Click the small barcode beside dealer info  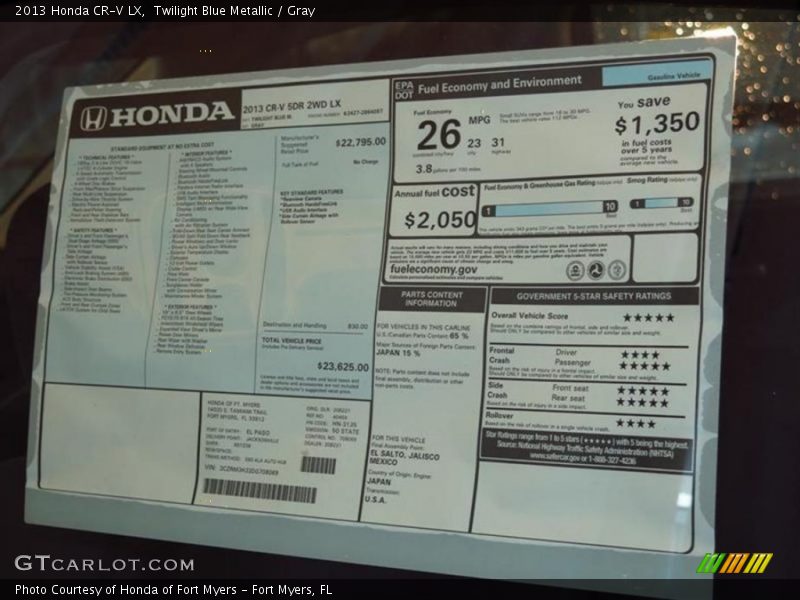(318, 465)
